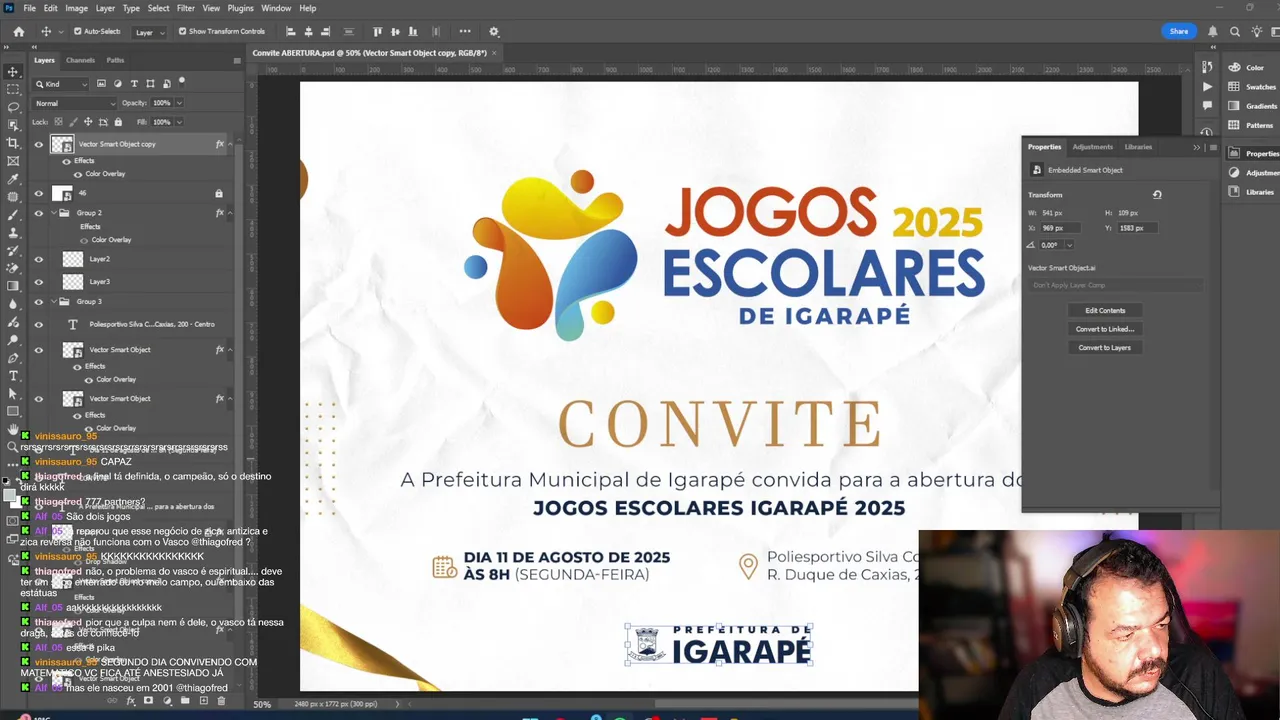Open the Opacity slider dropdown arrow
The height and width of the screenshot is (720, 1280).
[x=179, y=103]
